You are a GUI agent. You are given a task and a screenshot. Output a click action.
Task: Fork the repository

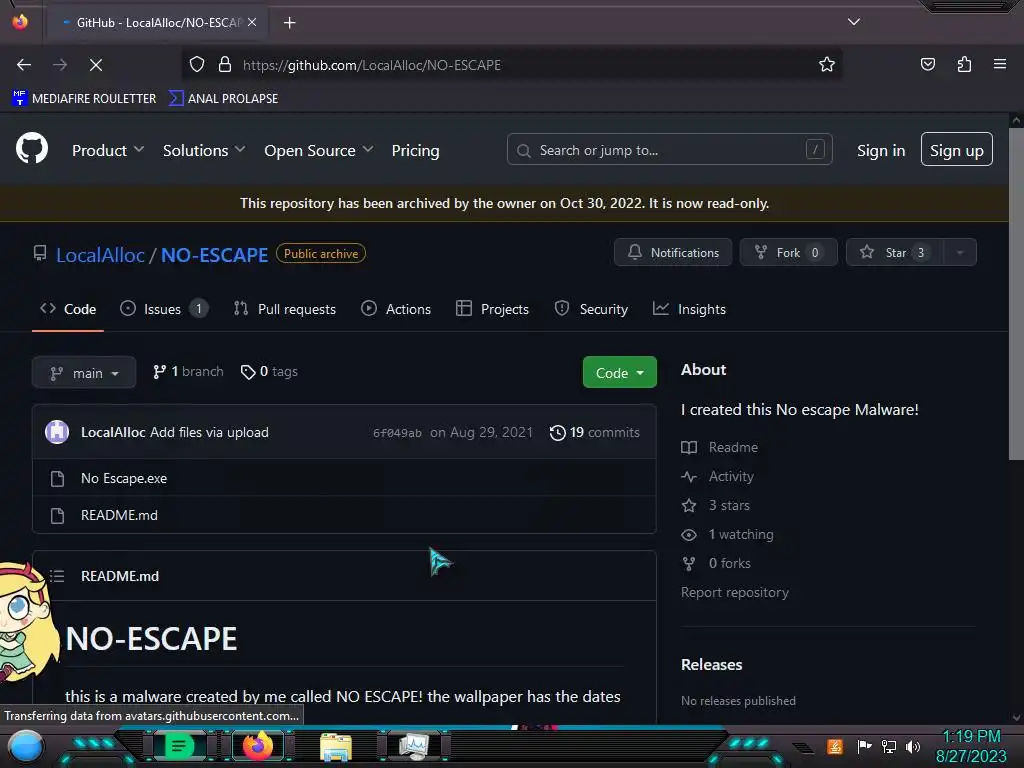pos(788,252)
